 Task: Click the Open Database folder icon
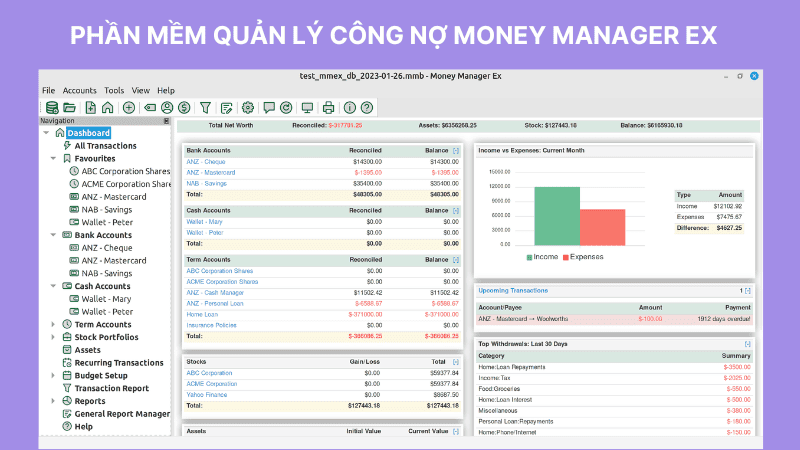click(69, 108)
